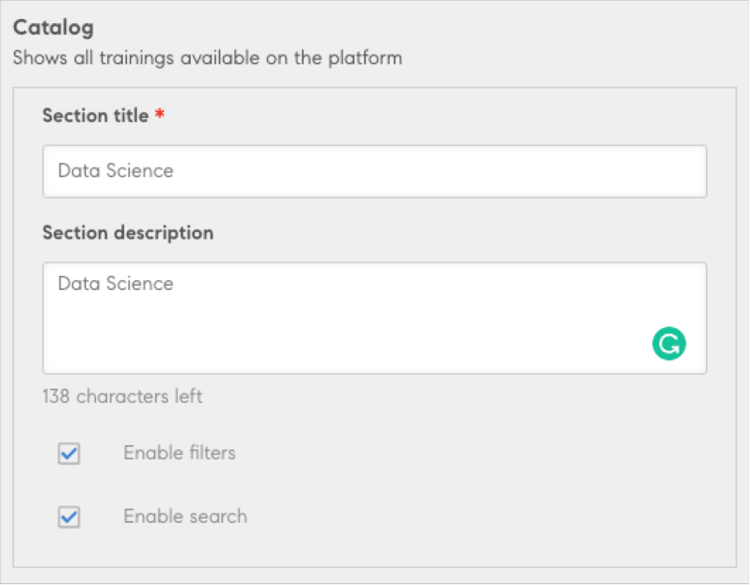The width and height of the screenshot is (750, 585).
Task: Click "Data Science" text in Section title field
Action: coord(115,171)
